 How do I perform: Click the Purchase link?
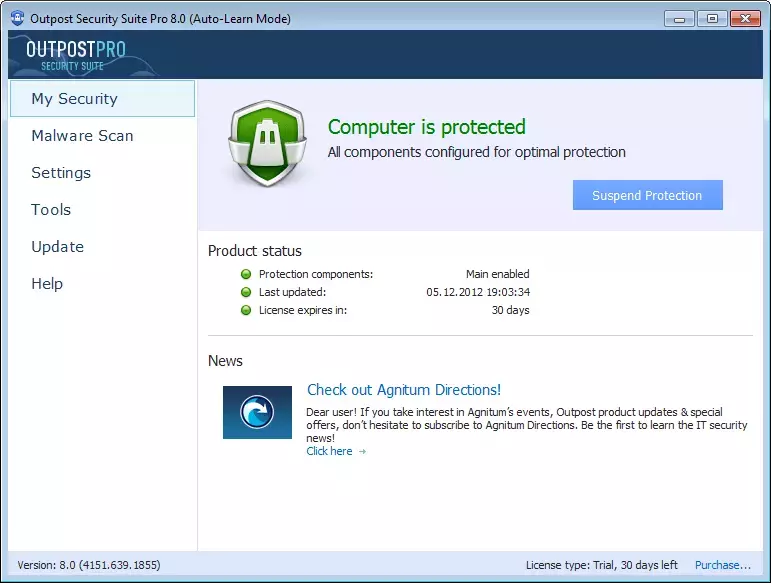point(722,565)
